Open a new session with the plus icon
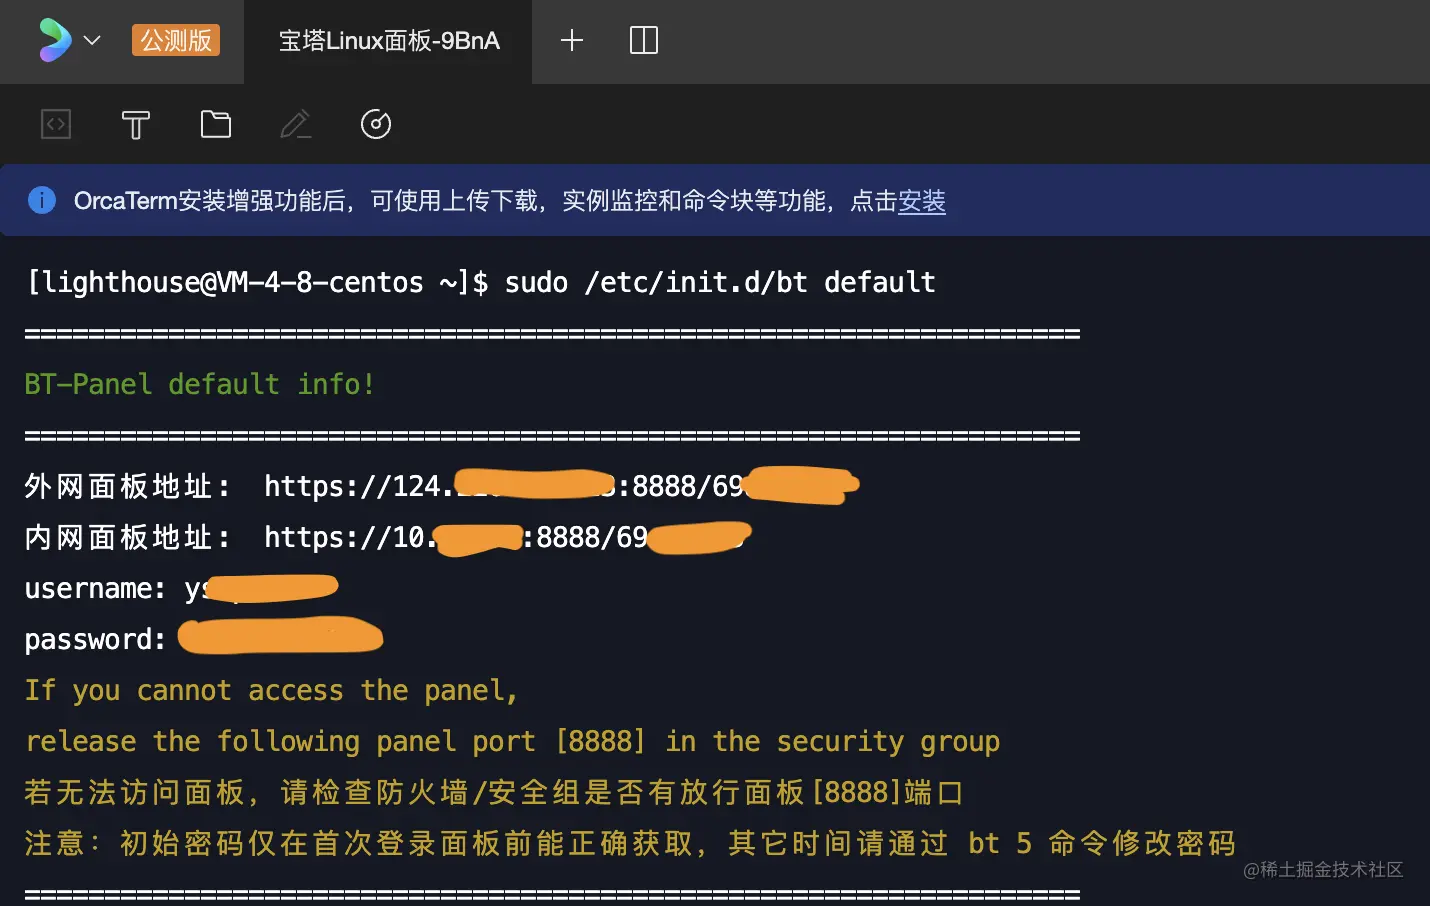 pyautogui.click(x=572, y=40)
